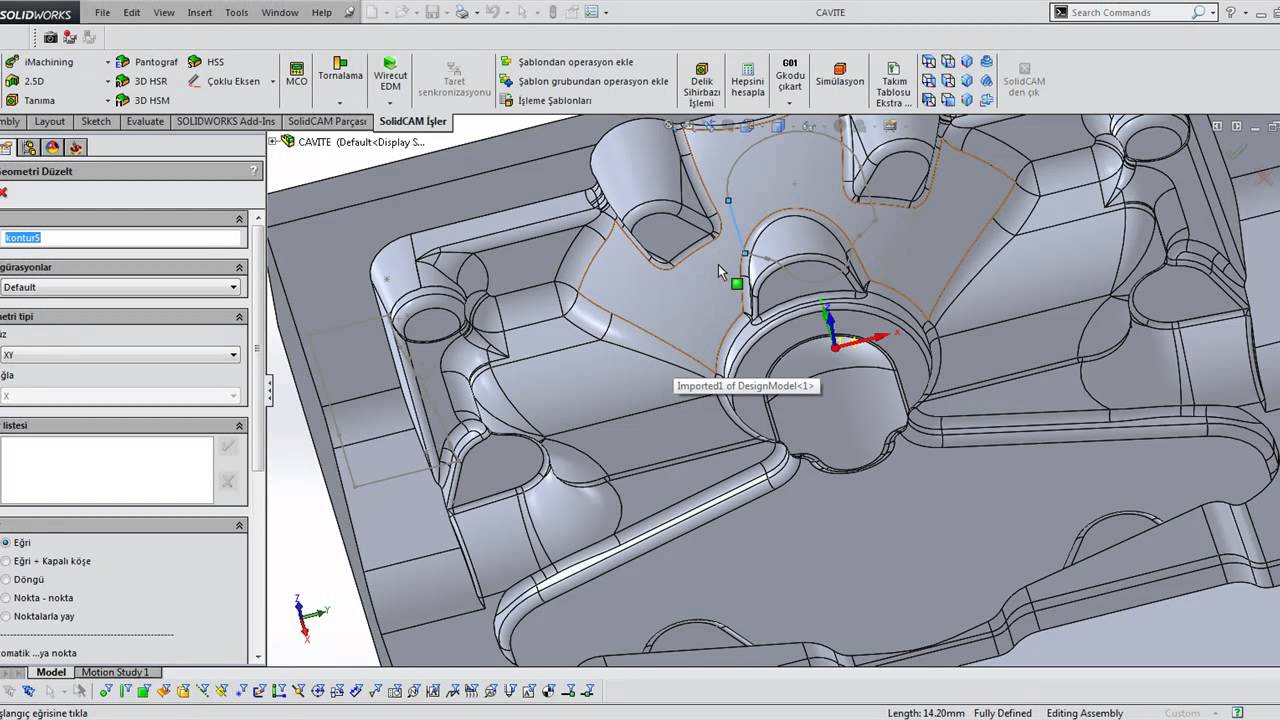1280x720 pixels.
Task: Open the Tanıma recognition tool
Action: click(x=30, y=100)
